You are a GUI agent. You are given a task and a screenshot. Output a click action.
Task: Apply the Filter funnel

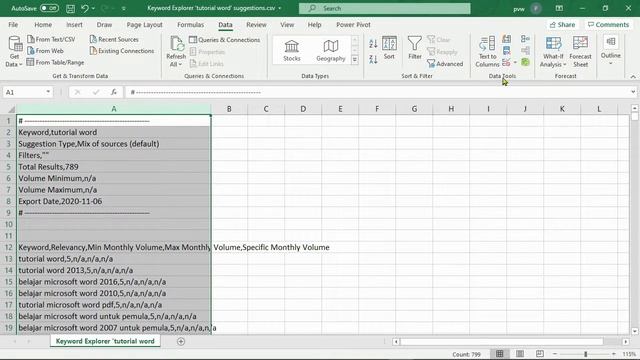(415, 48)
